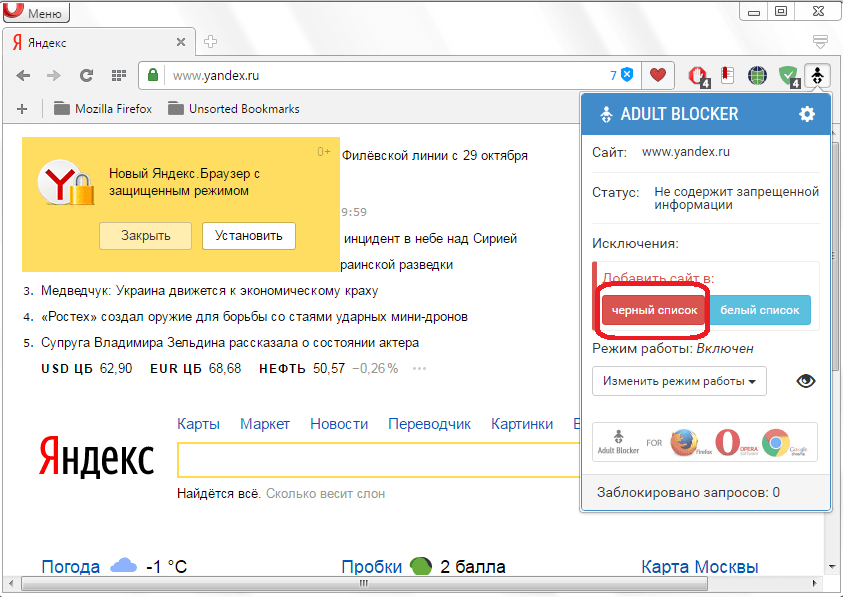
Task: Open «Ростех» mini-drones news link
Action: pyautogui.click(x=254, y=317)
